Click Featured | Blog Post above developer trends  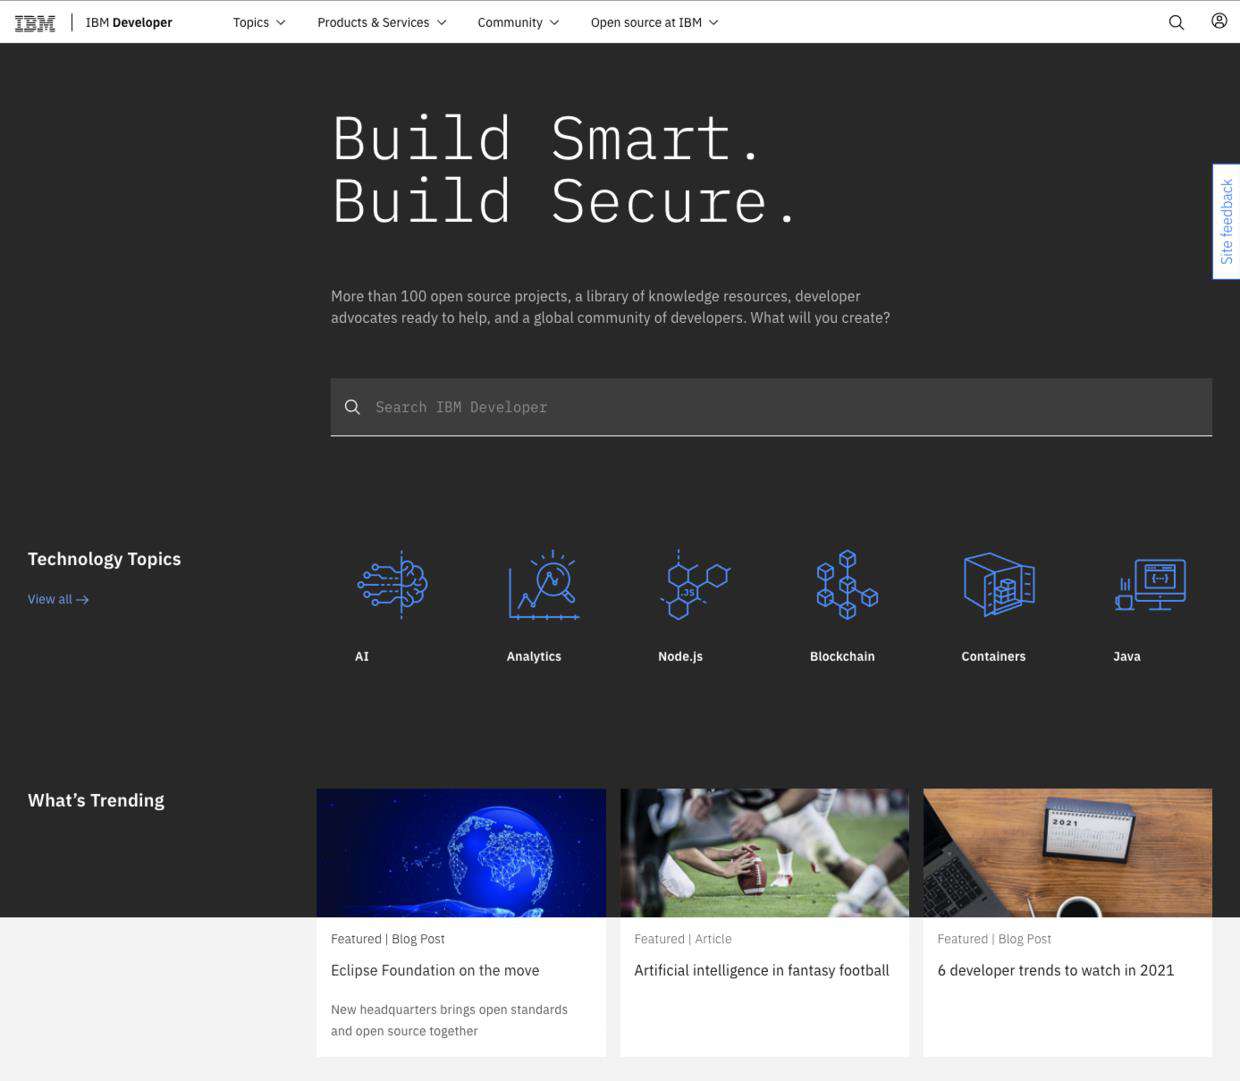[994, 939]
